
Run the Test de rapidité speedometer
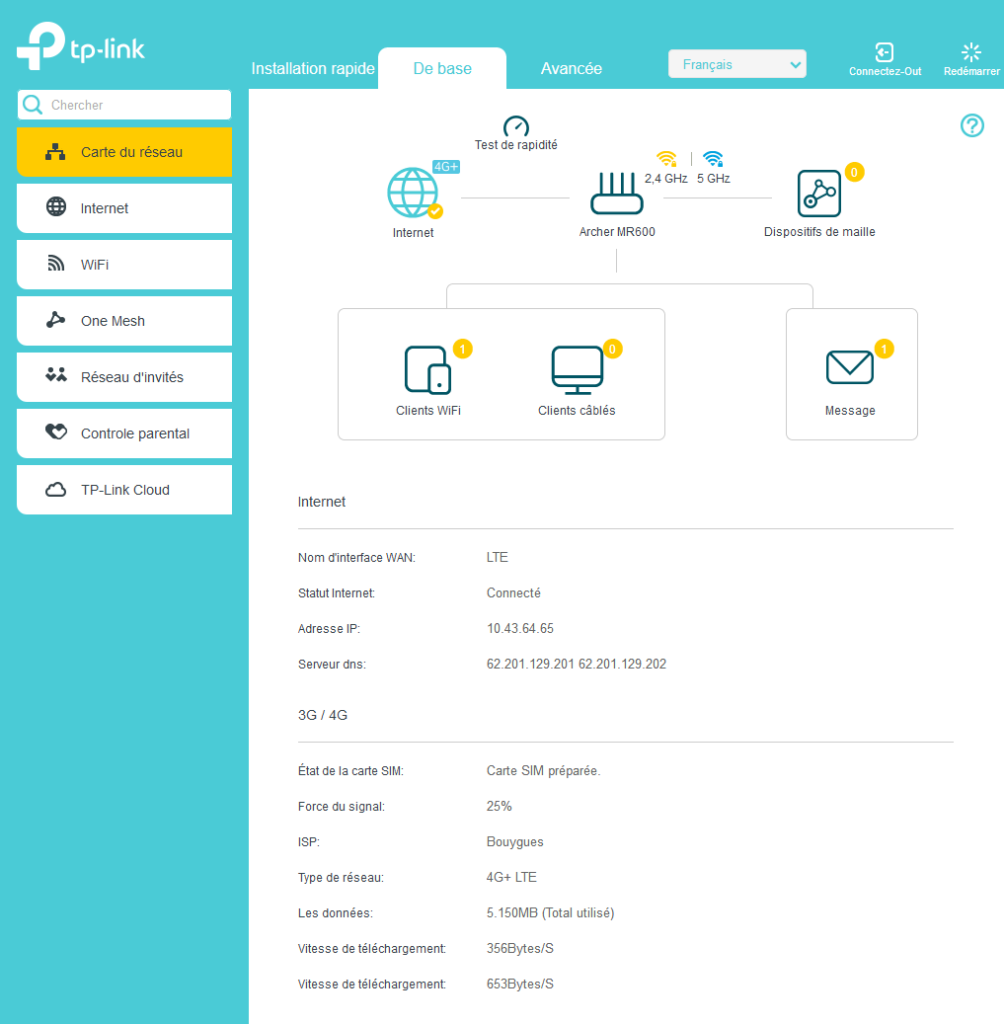pyautogui.click(x=516, y=127)
